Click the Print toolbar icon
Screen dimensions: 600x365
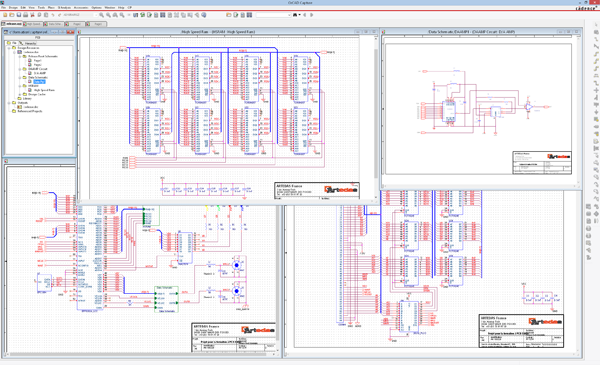tap(25, 15)
